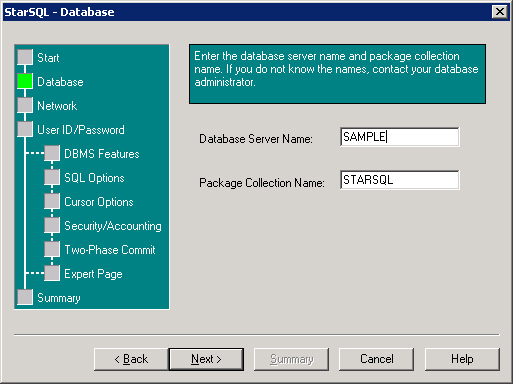Image resolution: width=513 pixels, height=384 pixels.
Task: Click the 'StarSQL - Database' title bar text
Action: tap(59, 12)
